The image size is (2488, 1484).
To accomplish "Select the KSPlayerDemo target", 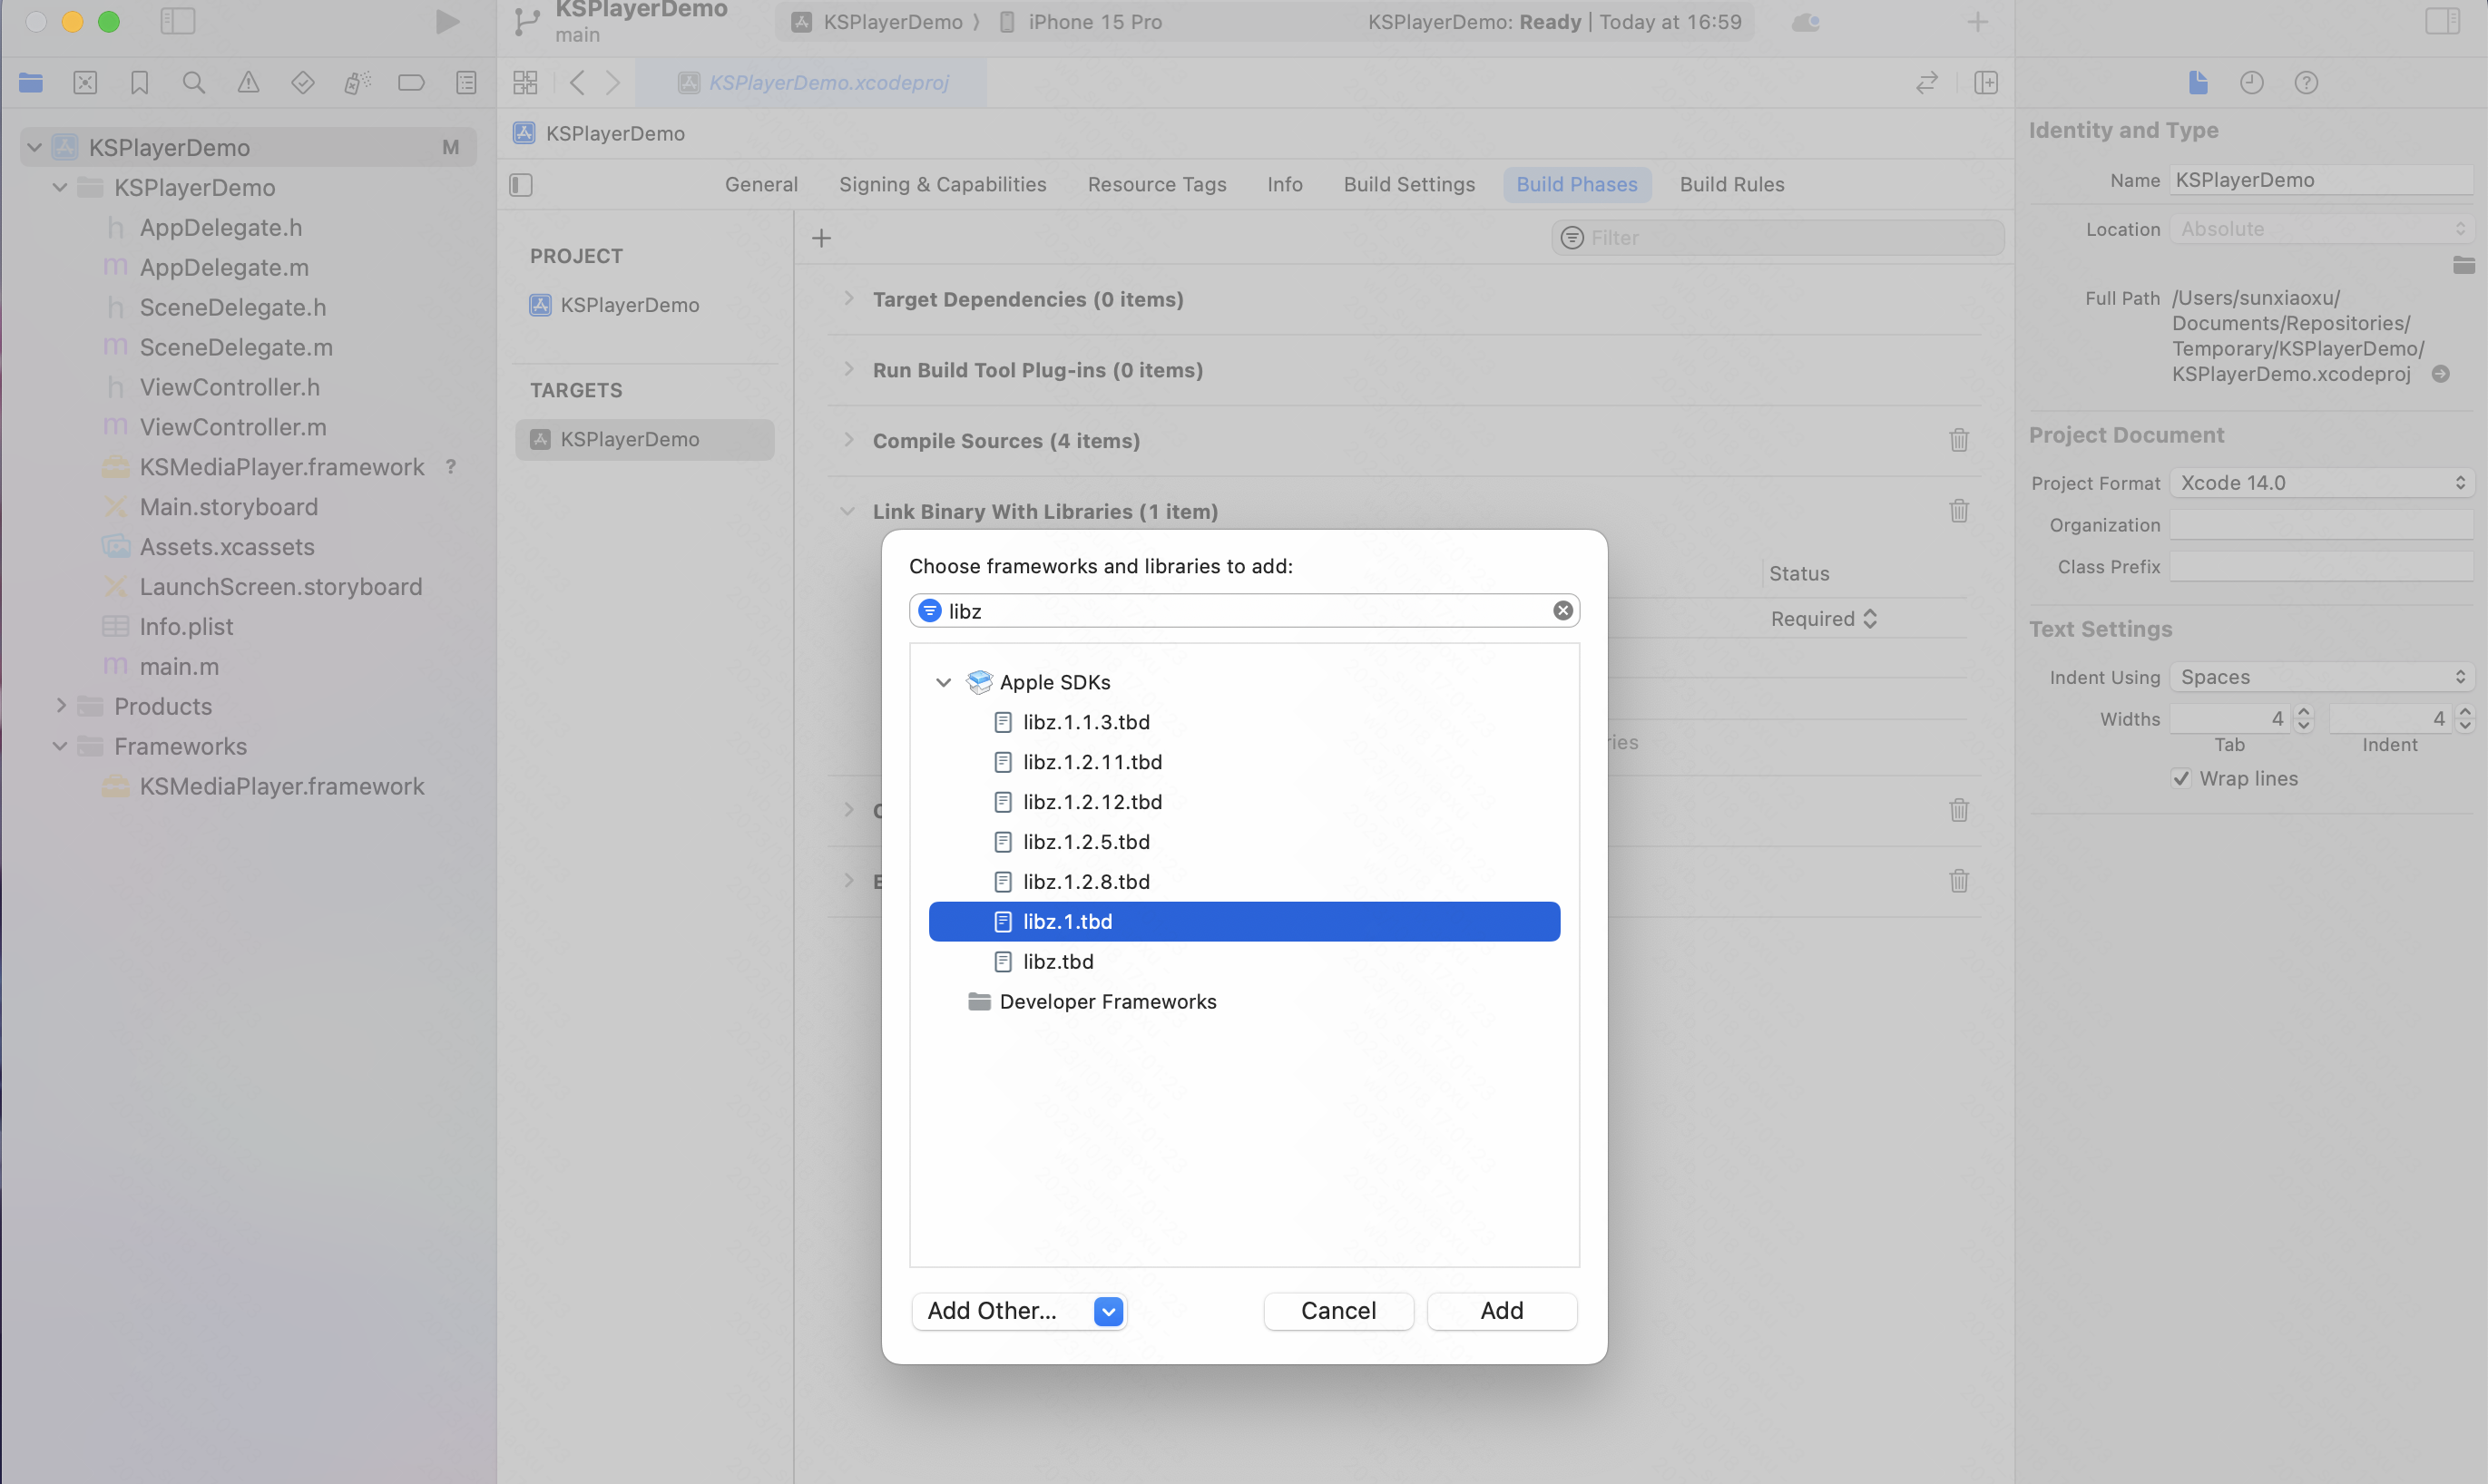I will (645, 439).
